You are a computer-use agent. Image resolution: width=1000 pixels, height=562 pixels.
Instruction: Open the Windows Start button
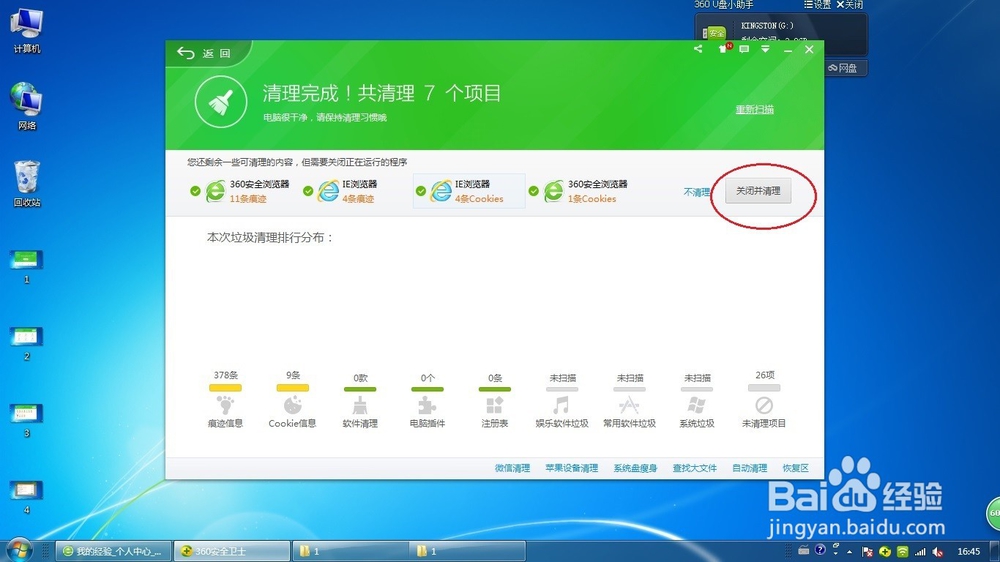coord(18,550)
